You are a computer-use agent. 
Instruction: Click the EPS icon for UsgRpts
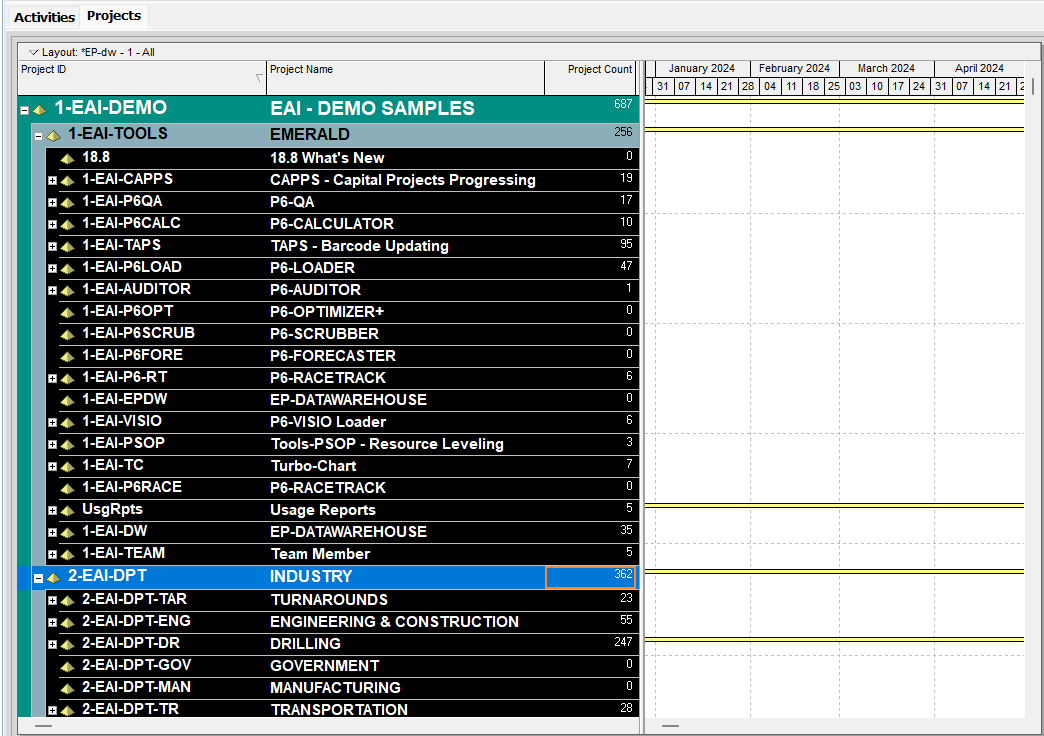click(67, 511)
